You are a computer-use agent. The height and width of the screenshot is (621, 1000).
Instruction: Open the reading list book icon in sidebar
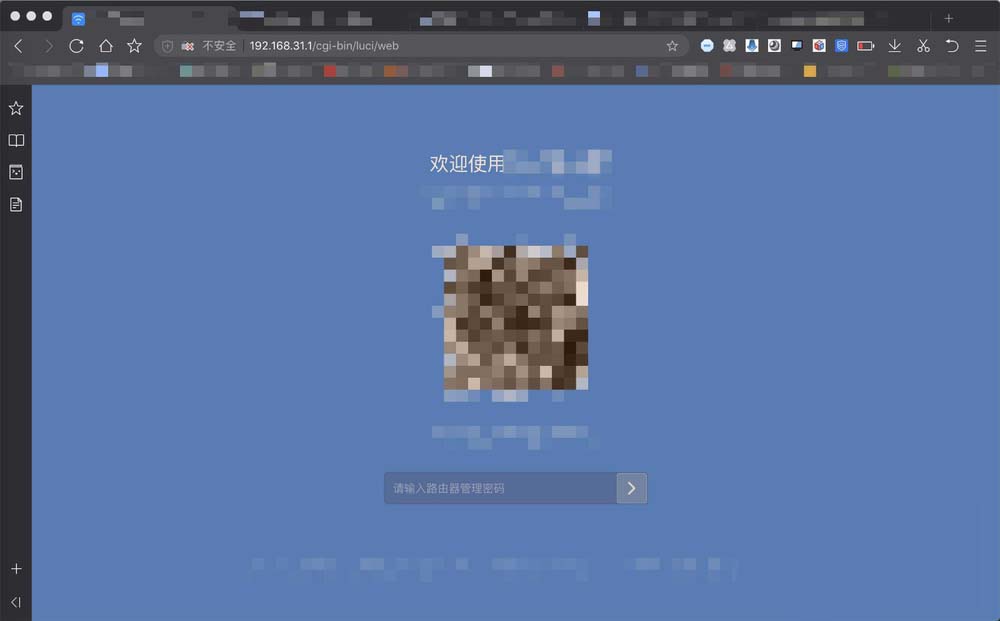pyautogui.click(x=16, y=140)
